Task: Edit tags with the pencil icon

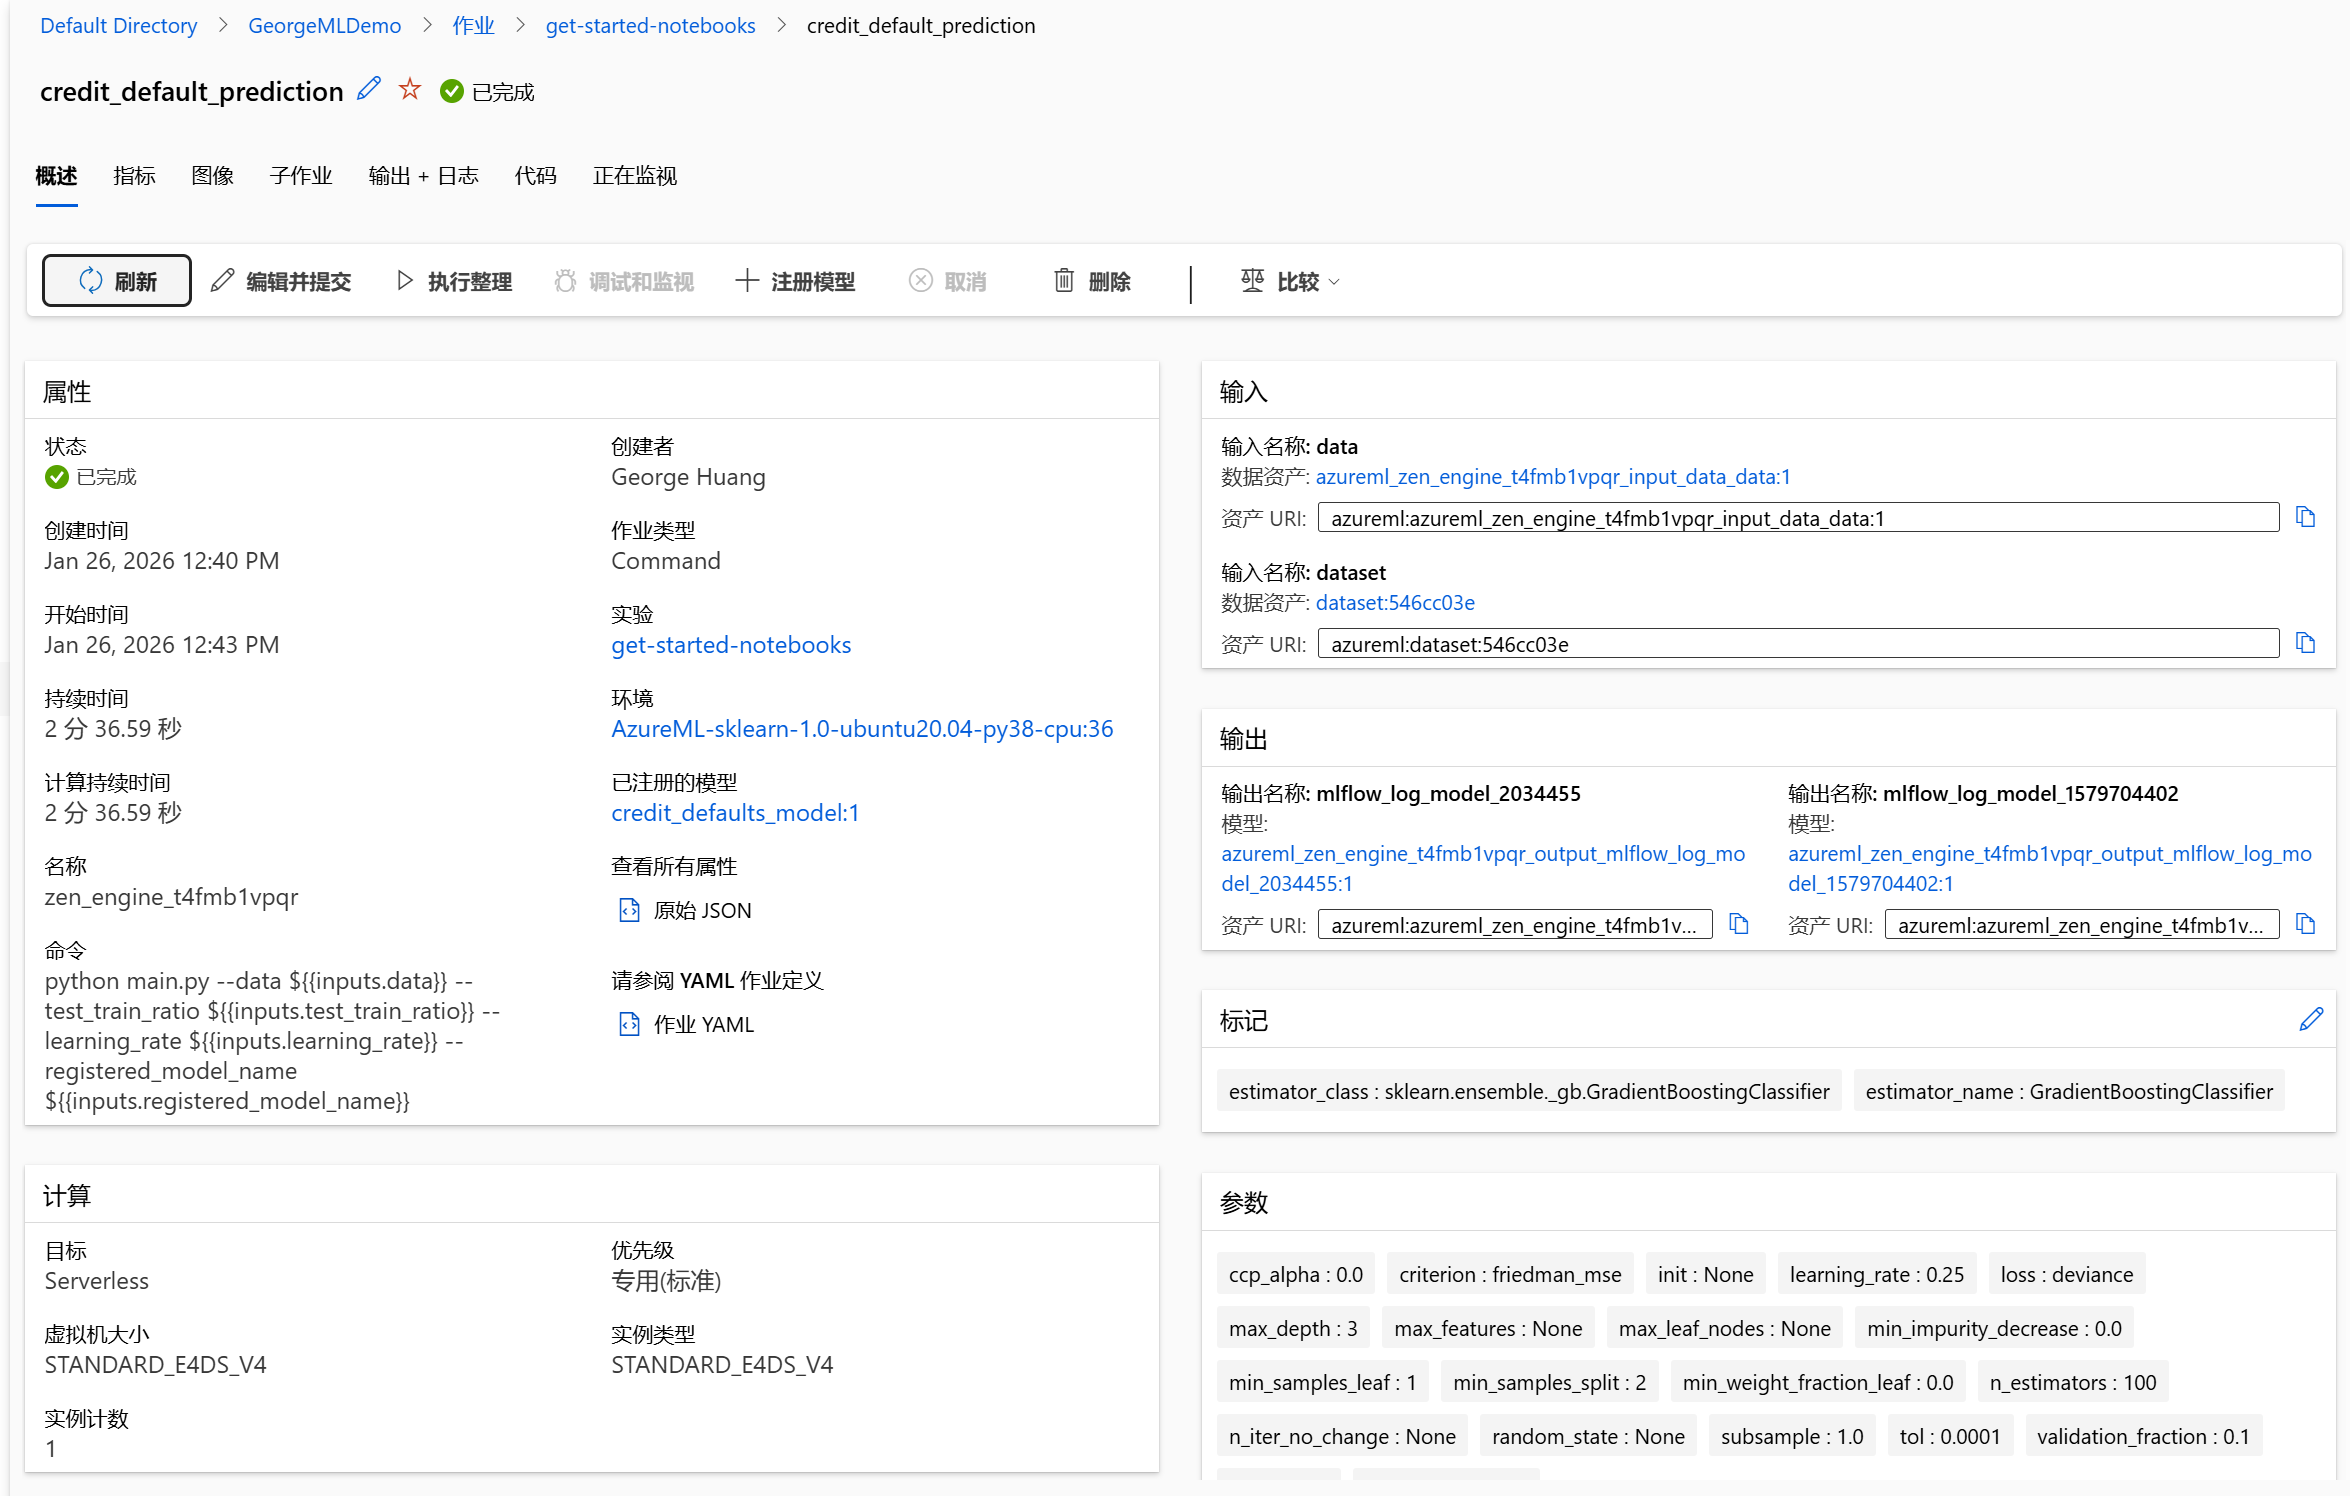Action: [x=2311, y=1020]
